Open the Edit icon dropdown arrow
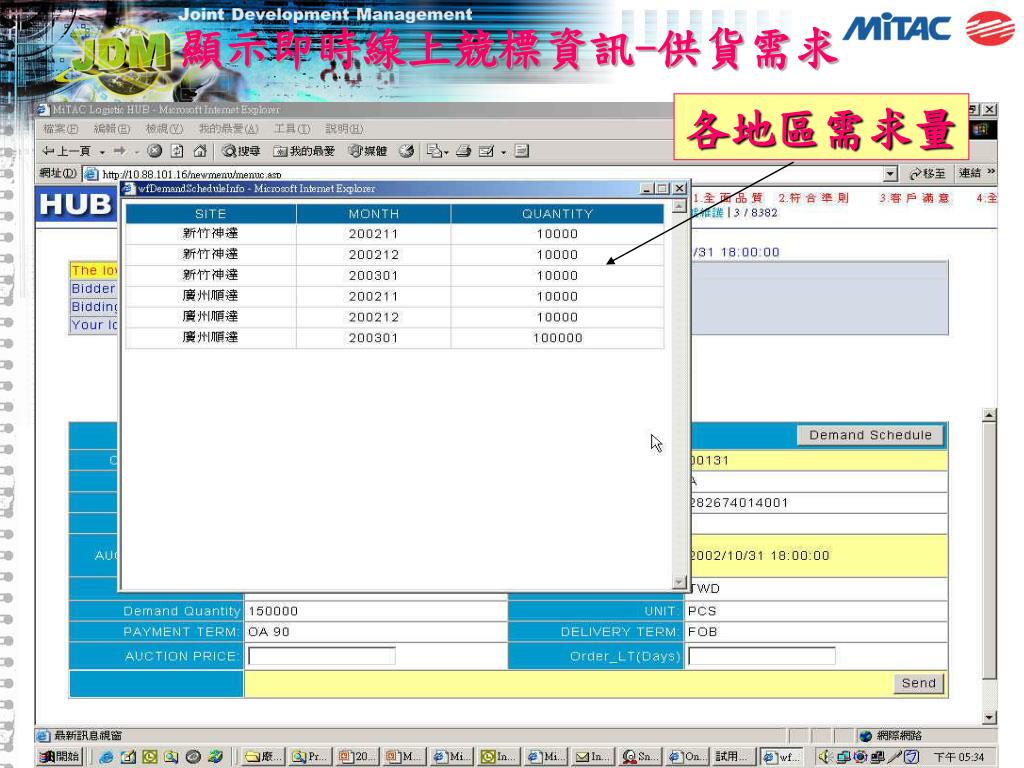1024x768 pixels. [x=504, y=152]
